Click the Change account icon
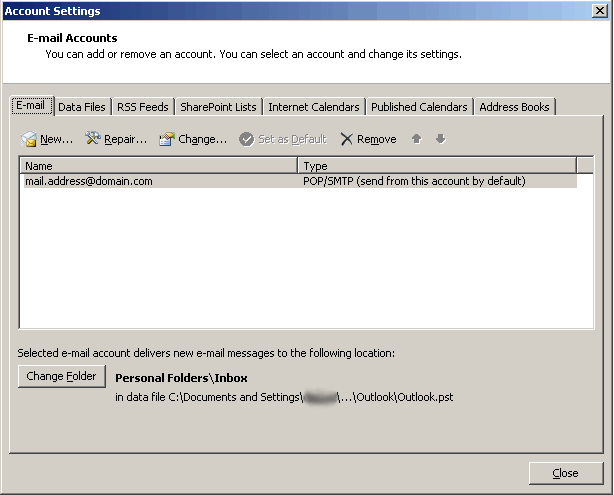 (167, 139)
